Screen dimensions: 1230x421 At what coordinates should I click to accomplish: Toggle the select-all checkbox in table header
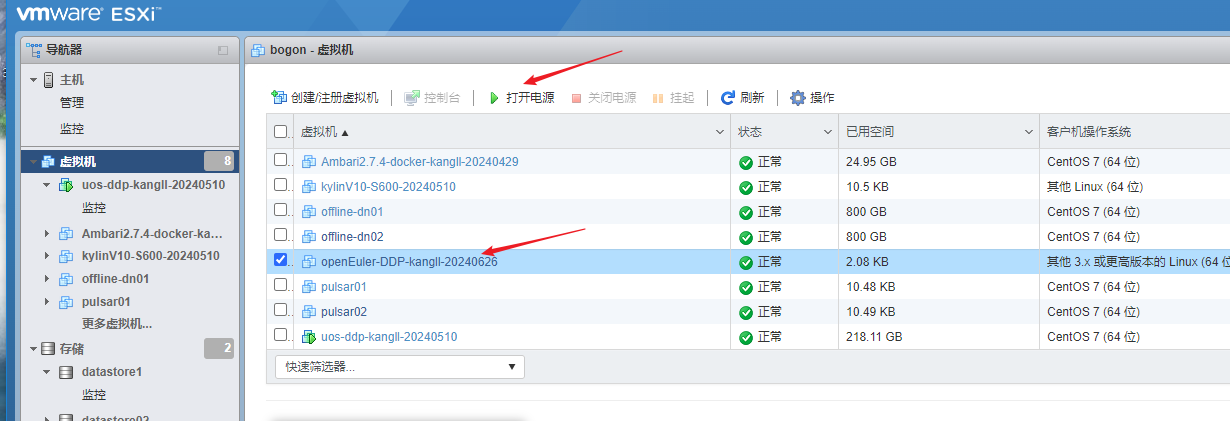pos(280,132)
